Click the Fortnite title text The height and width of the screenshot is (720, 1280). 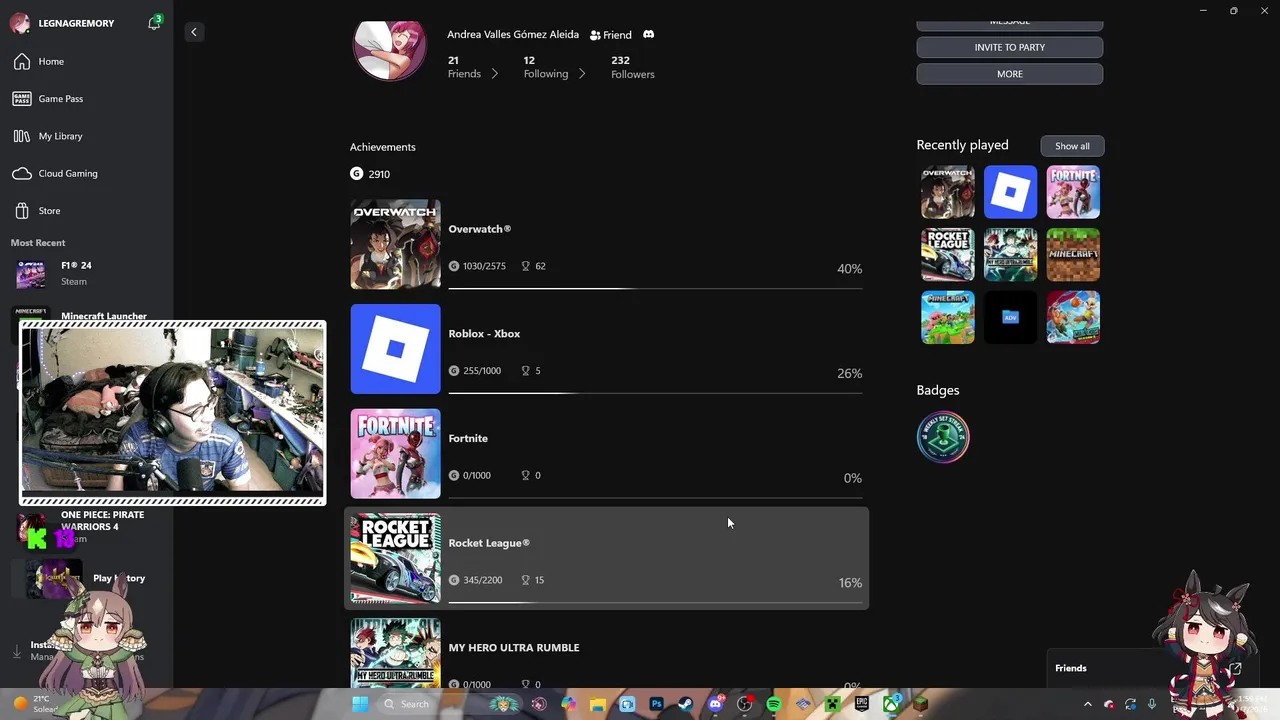point(468,438)
